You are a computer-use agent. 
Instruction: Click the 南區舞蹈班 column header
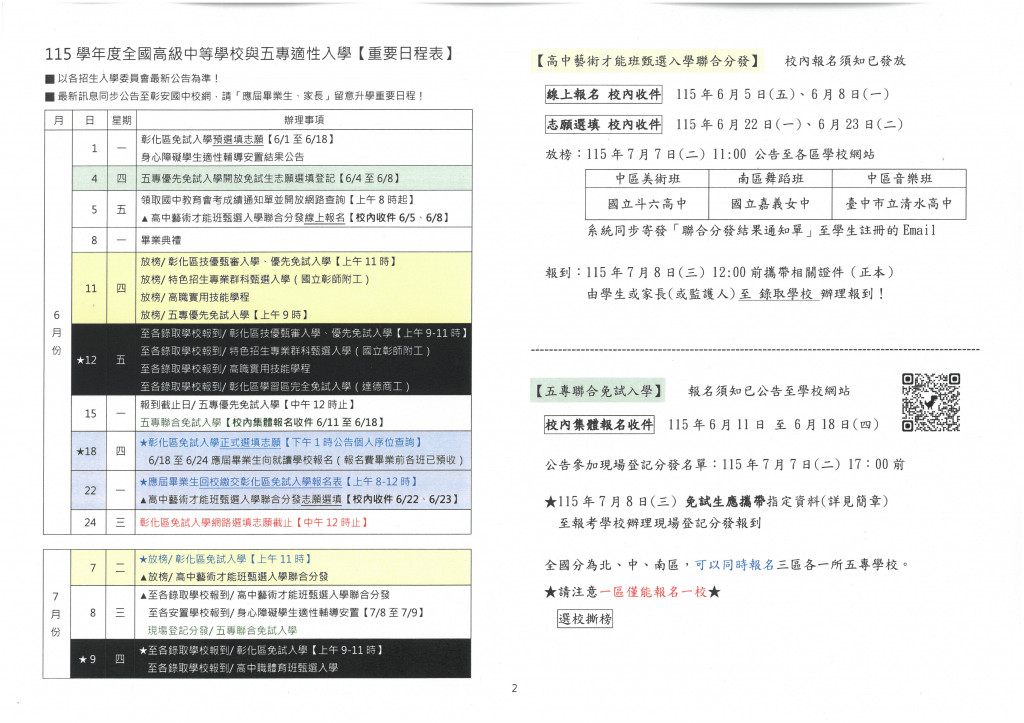pyautogui.click(x=770, y=179)
